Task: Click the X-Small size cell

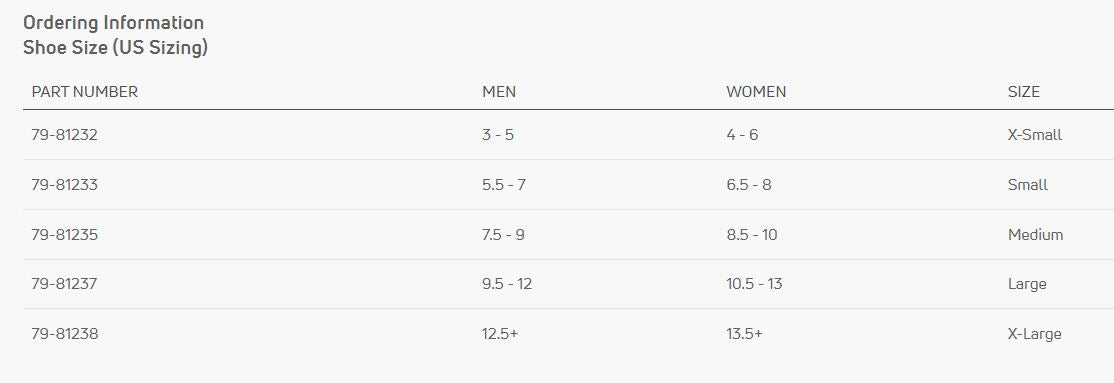Action: (1034, 134)
